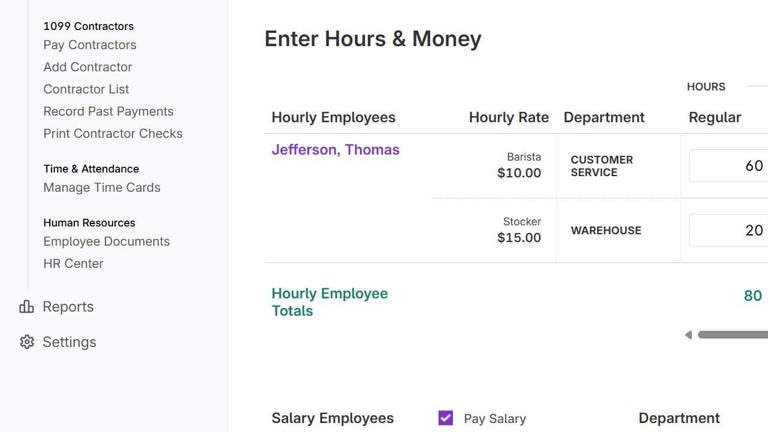Open Print Contractor Checks
The width and height of the screenshot is (768, 432).
point(113,134)
